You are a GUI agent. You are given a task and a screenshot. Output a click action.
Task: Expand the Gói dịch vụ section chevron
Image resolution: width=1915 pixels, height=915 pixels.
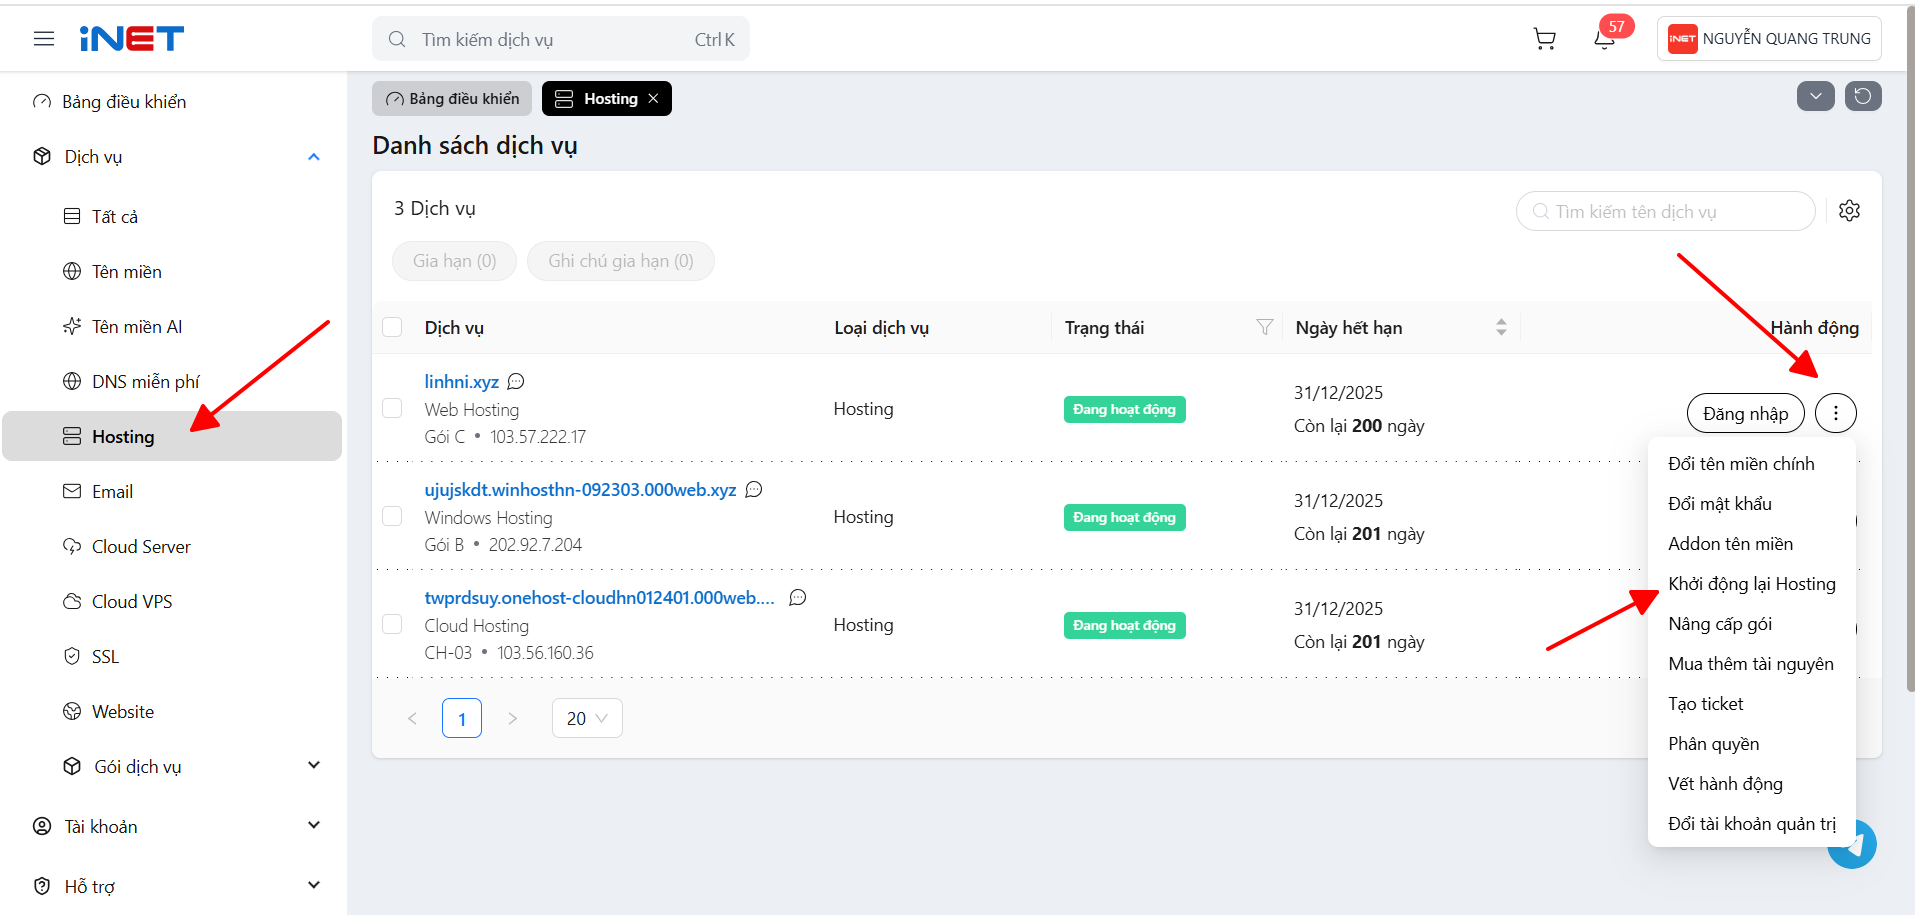tap(314, 765)
